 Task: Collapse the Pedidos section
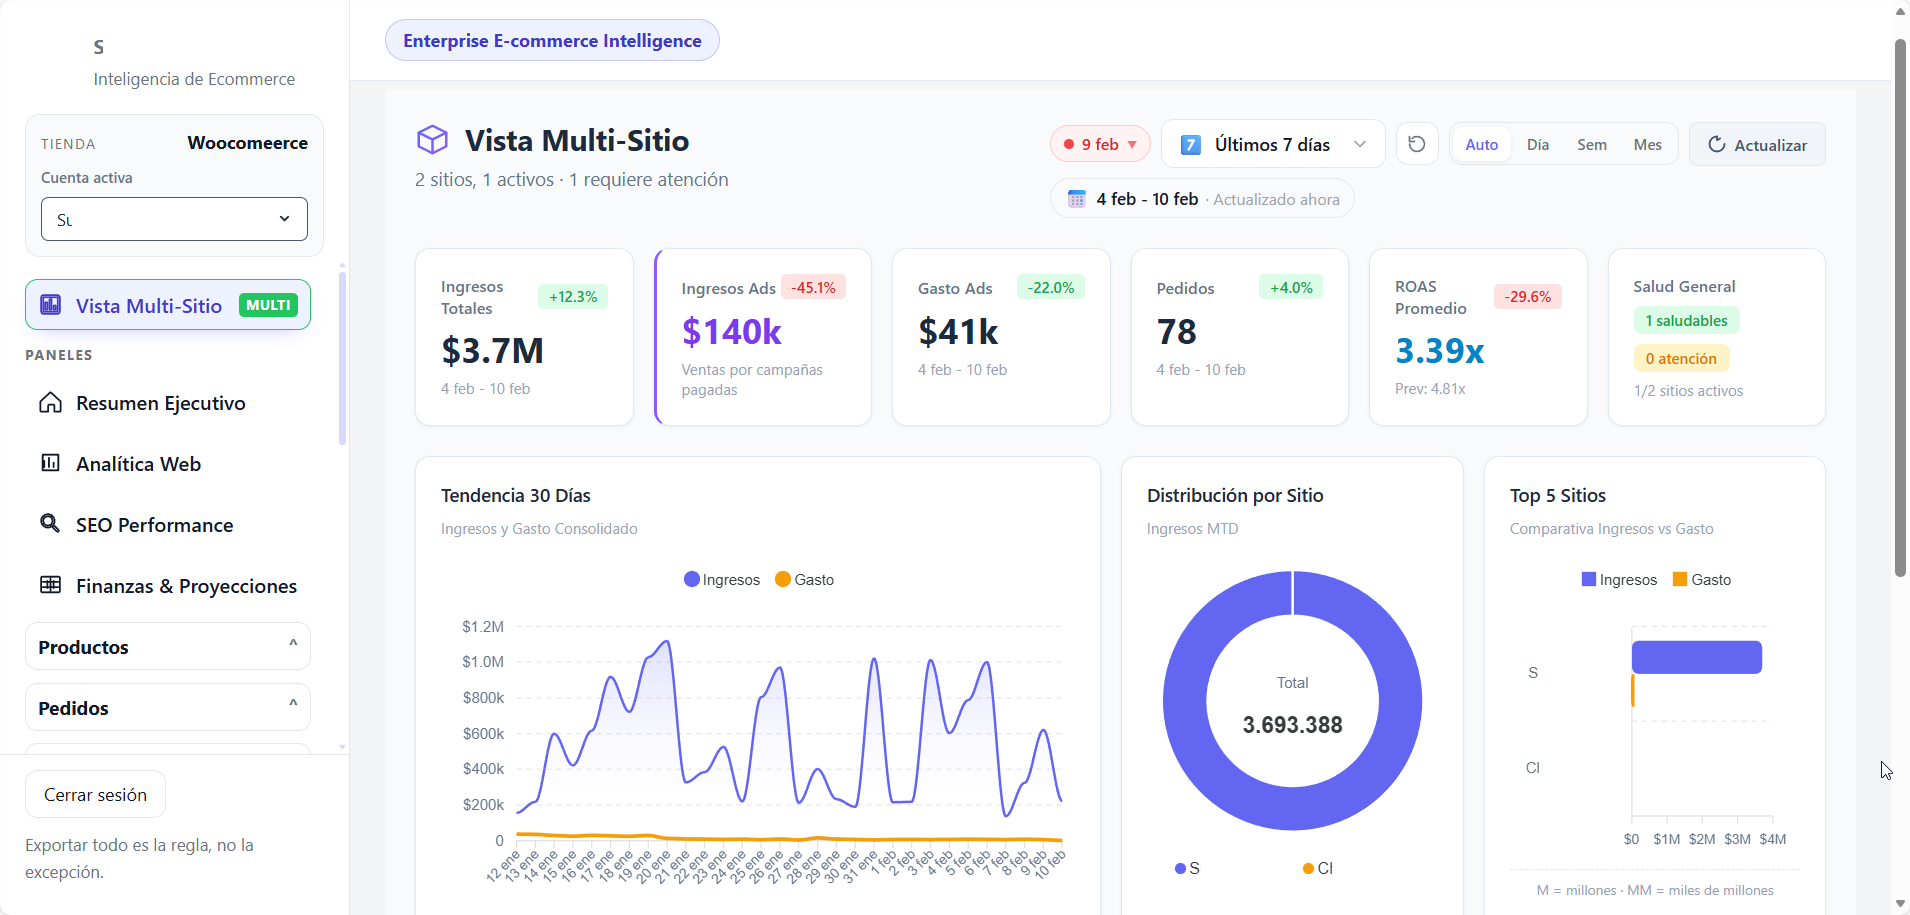click(x=292, y=707)
